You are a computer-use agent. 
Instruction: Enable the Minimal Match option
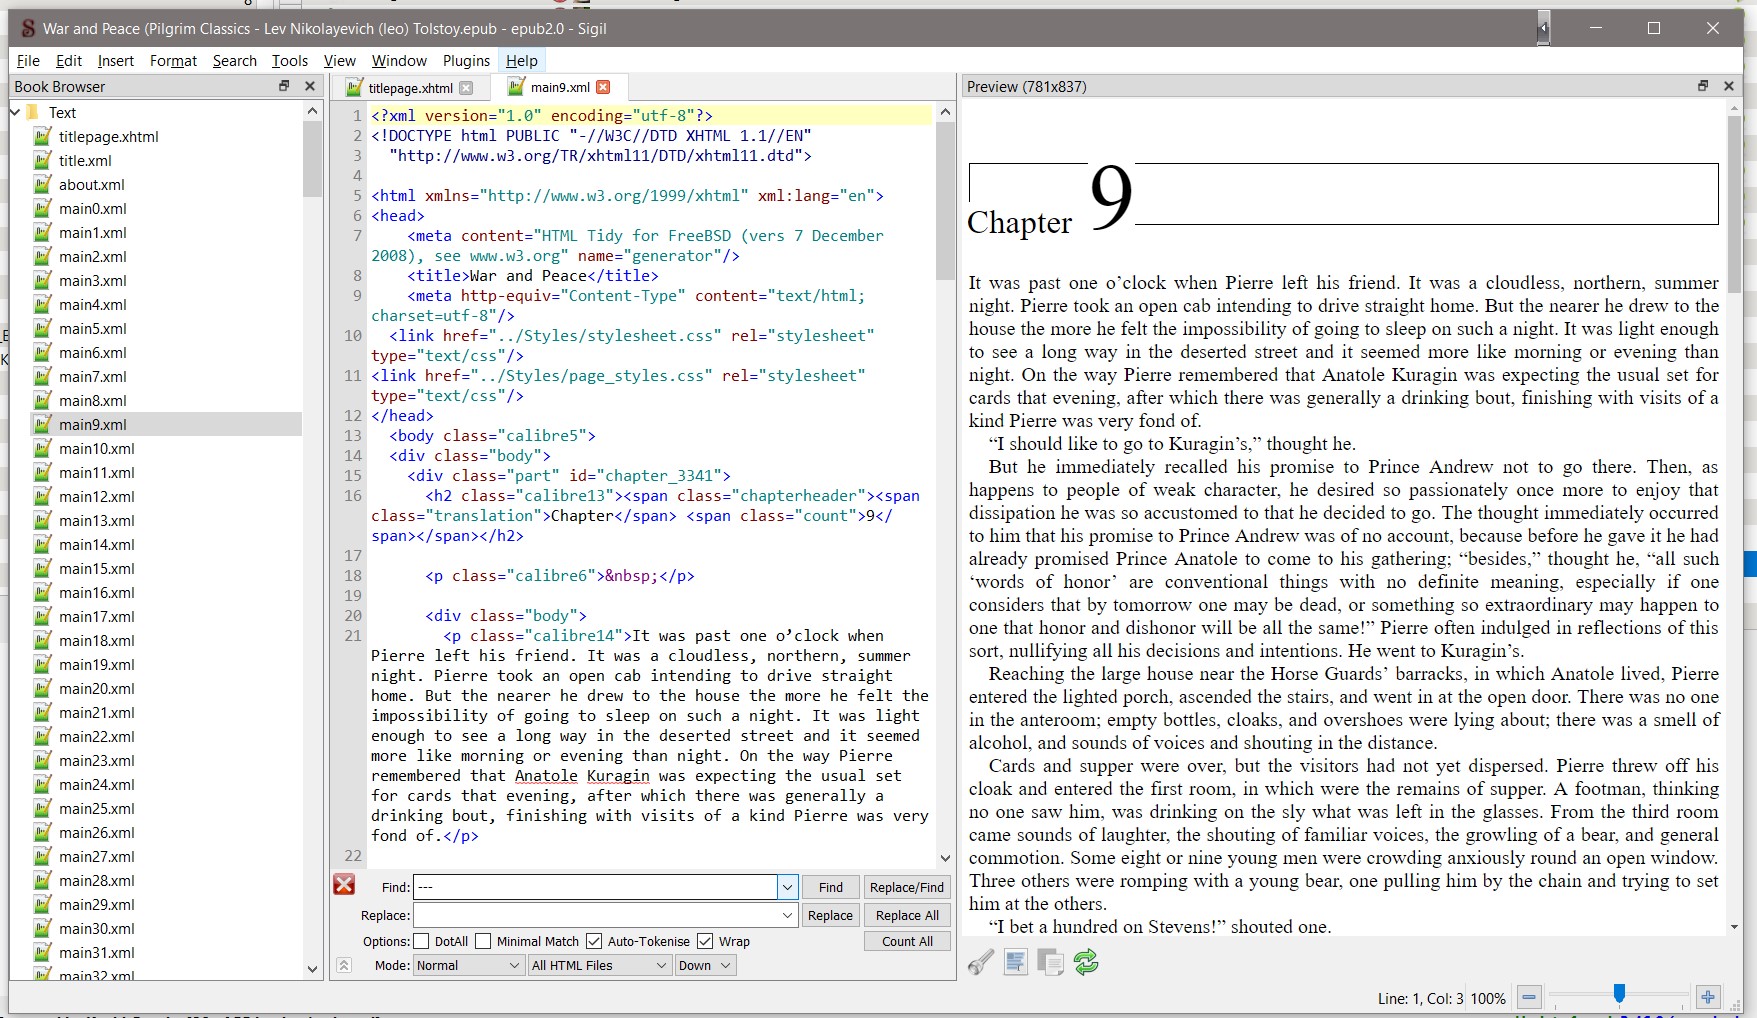click(x=483, y=941)
